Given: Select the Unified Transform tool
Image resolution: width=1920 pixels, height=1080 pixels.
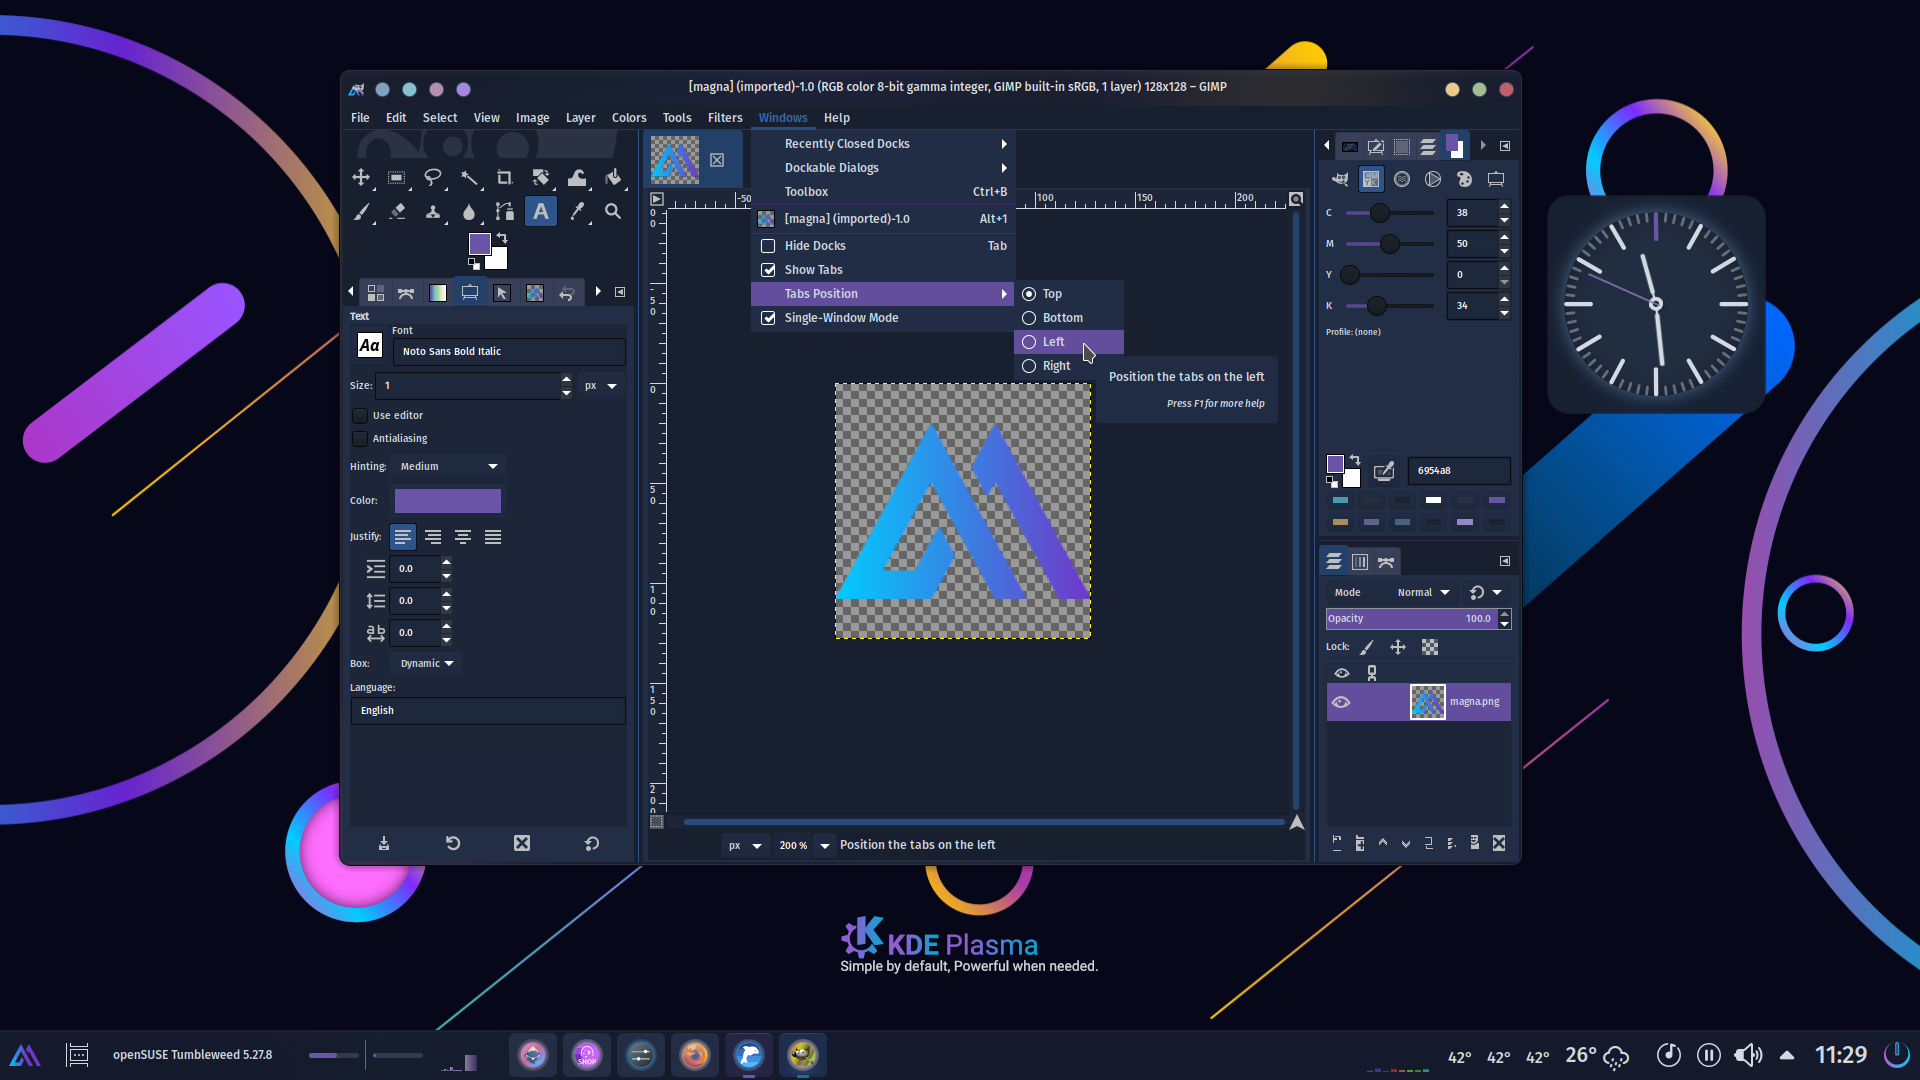Looking at the screenshot, I should pos(541,178).
